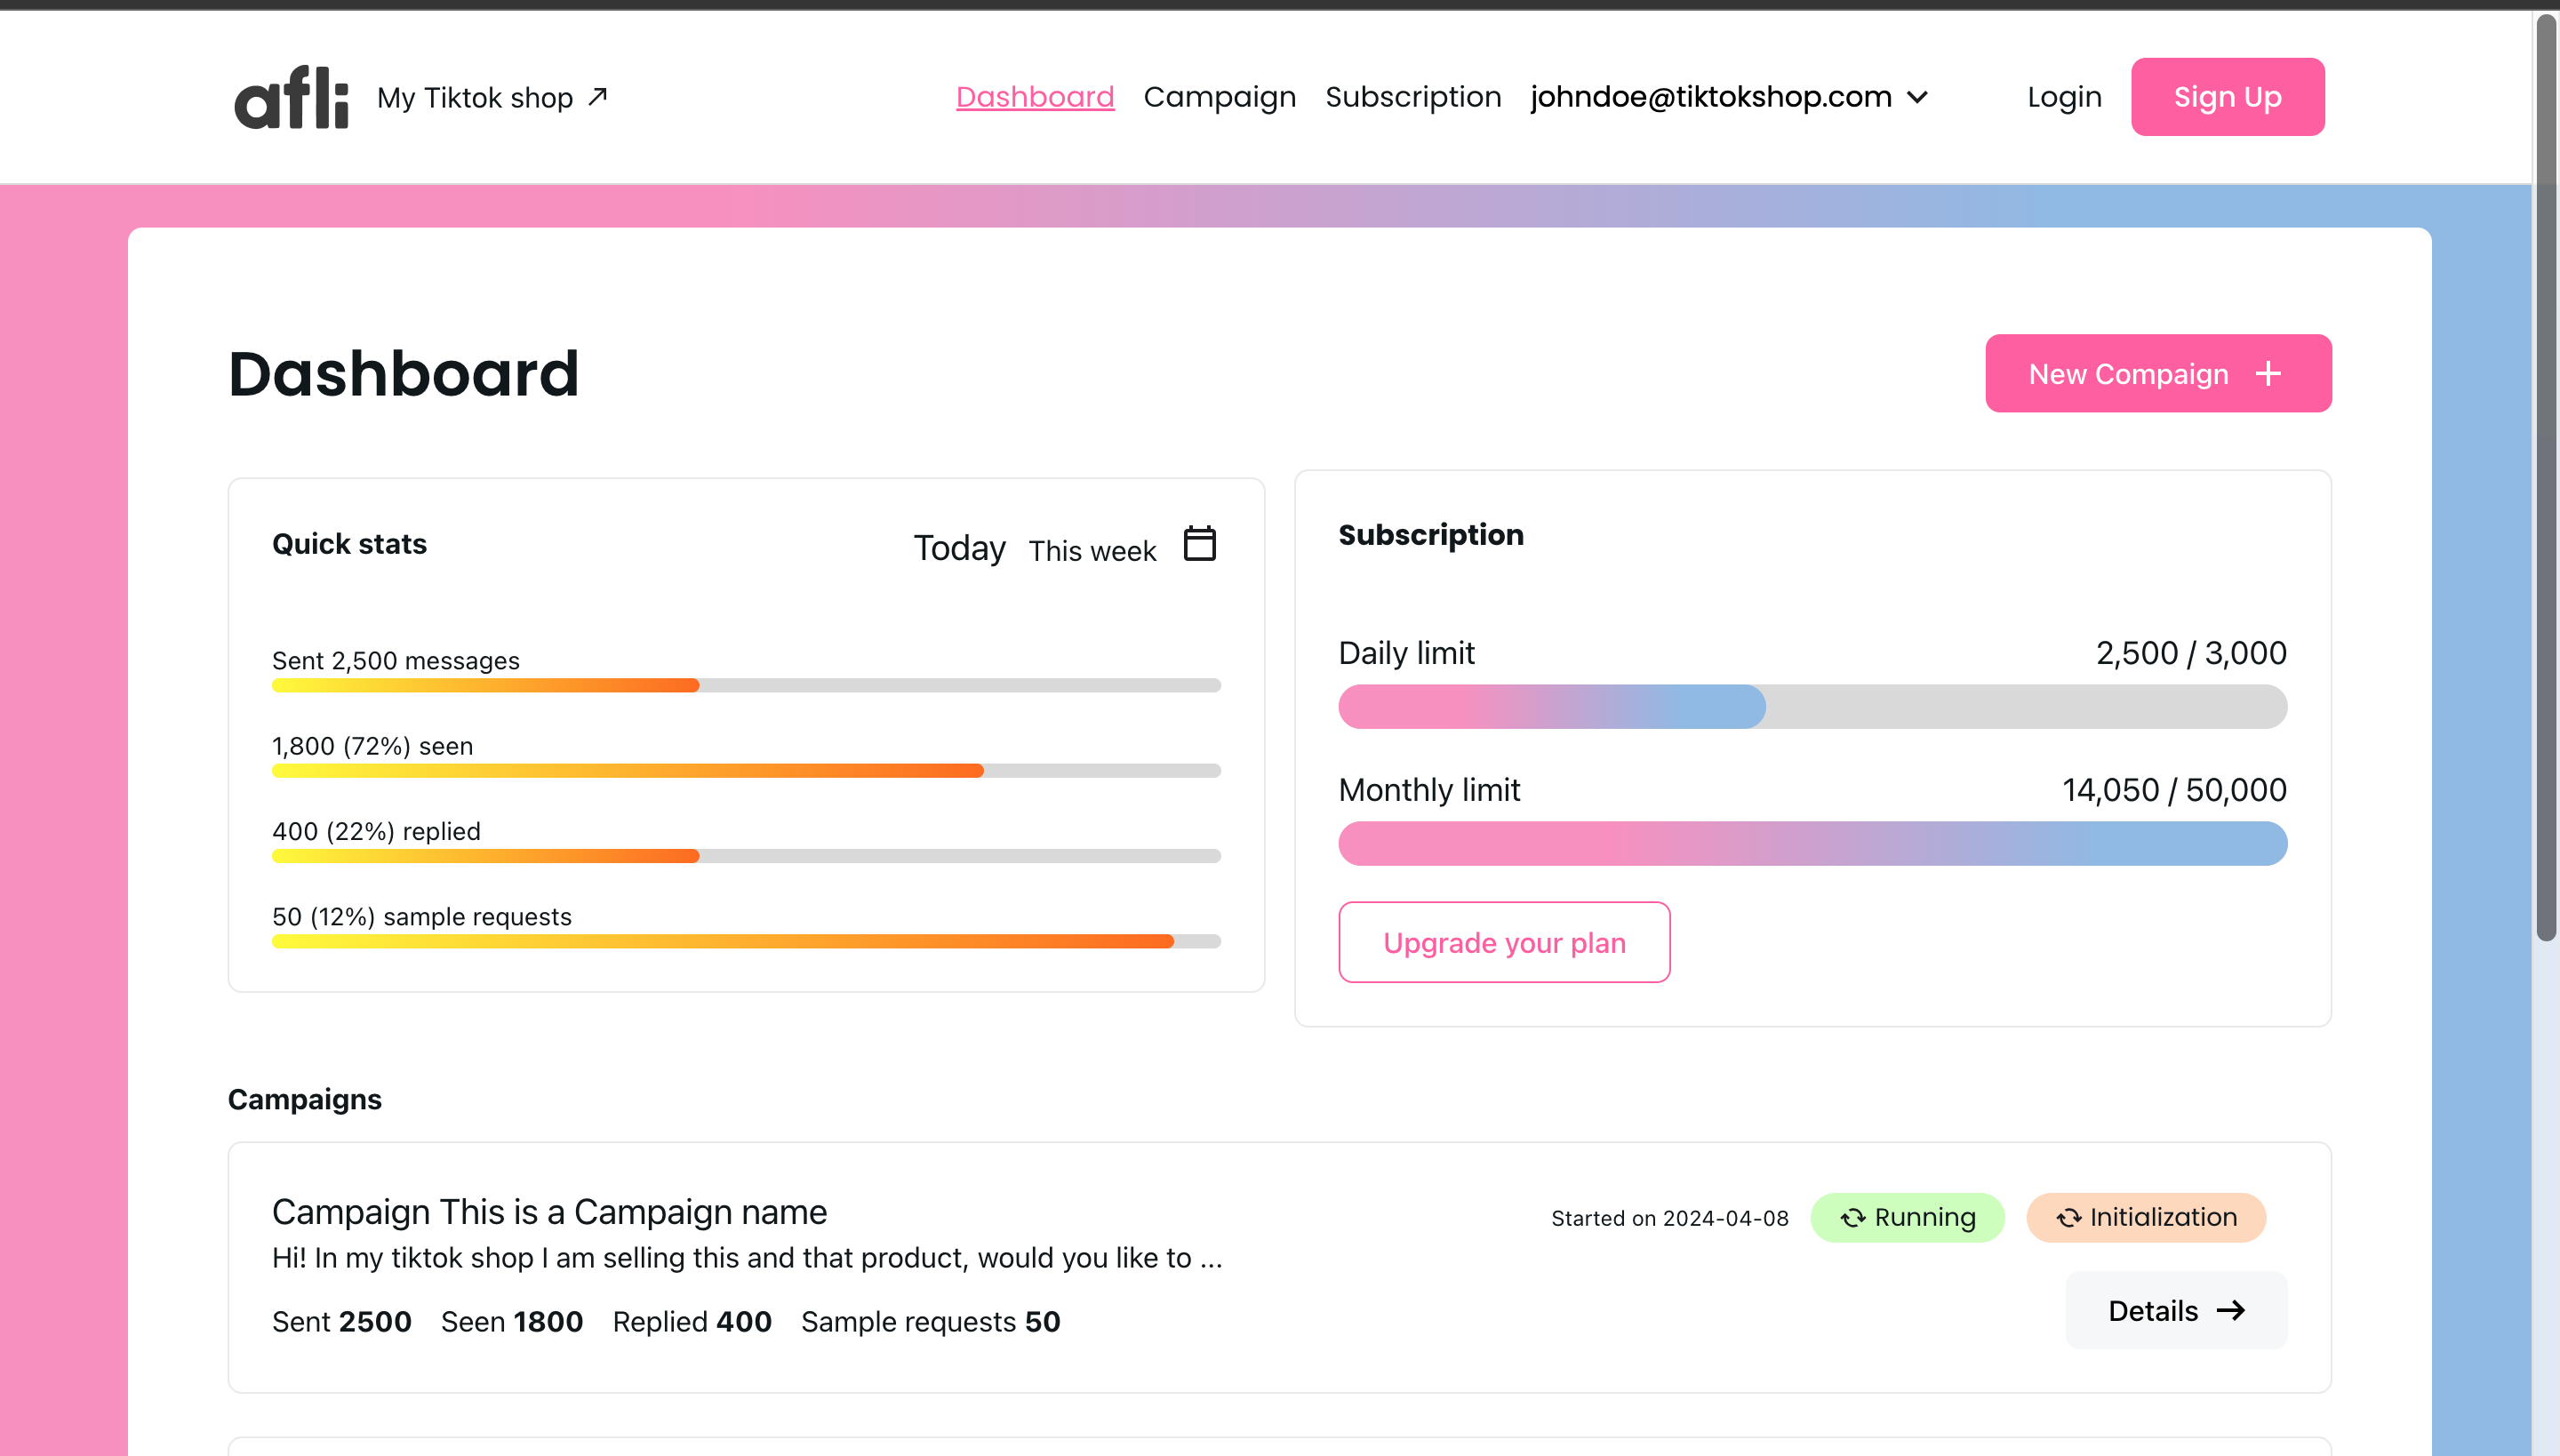Click the Running status badge
Image resolution: width=2560 pixels, height=1456 pixels.
pos(1907,1217)
